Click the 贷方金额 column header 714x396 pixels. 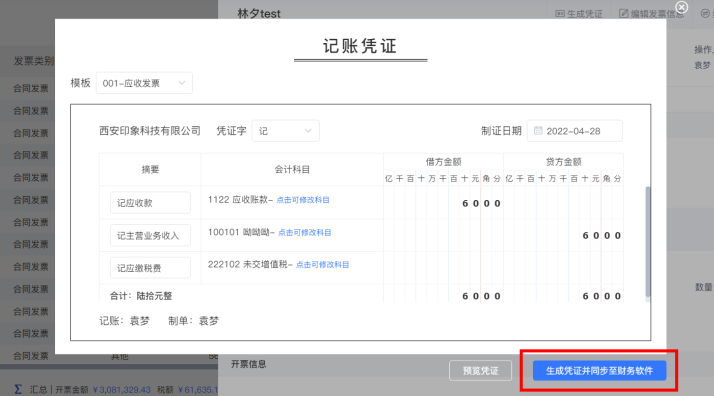564,162
